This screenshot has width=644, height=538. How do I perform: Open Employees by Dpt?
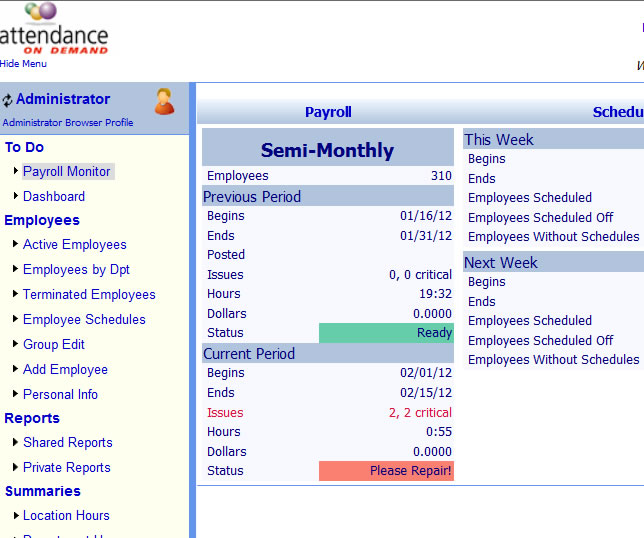[x=76, y=269]
